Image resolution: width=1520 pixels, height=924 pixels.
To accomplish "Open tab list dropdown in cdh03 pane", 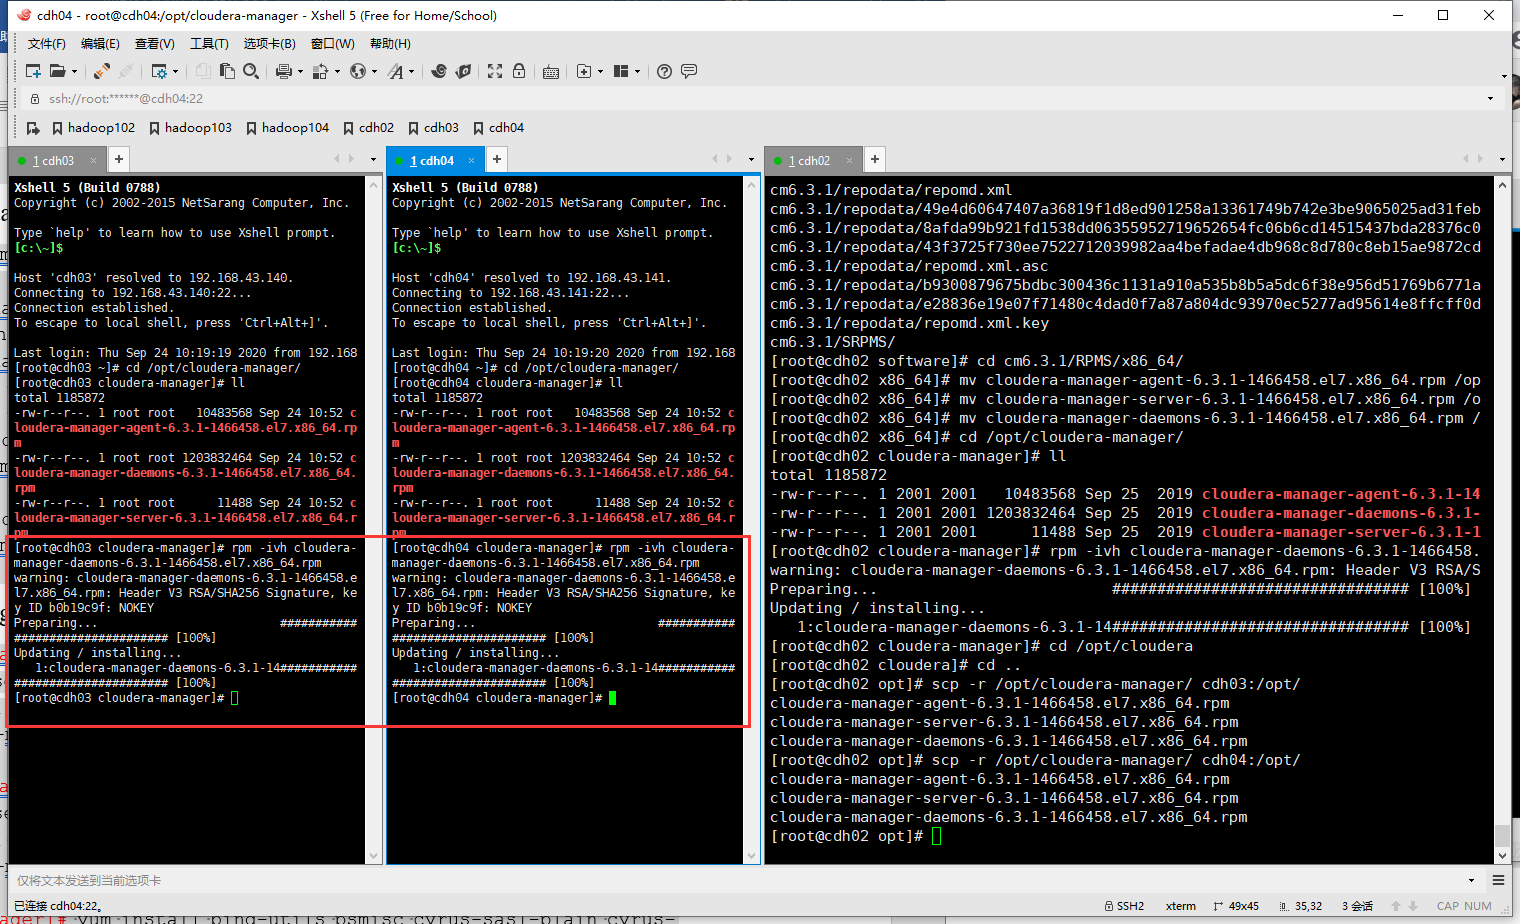I will 374,159.
